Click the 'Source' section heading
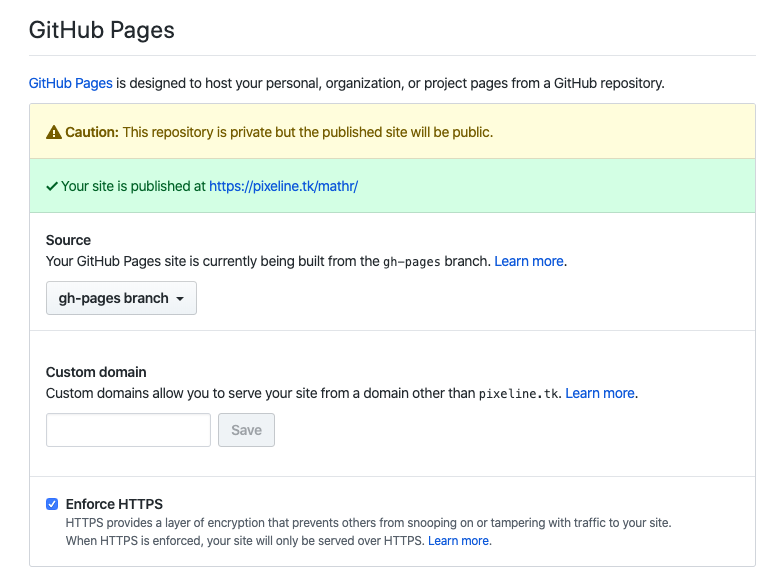 [x=68, y=240]
